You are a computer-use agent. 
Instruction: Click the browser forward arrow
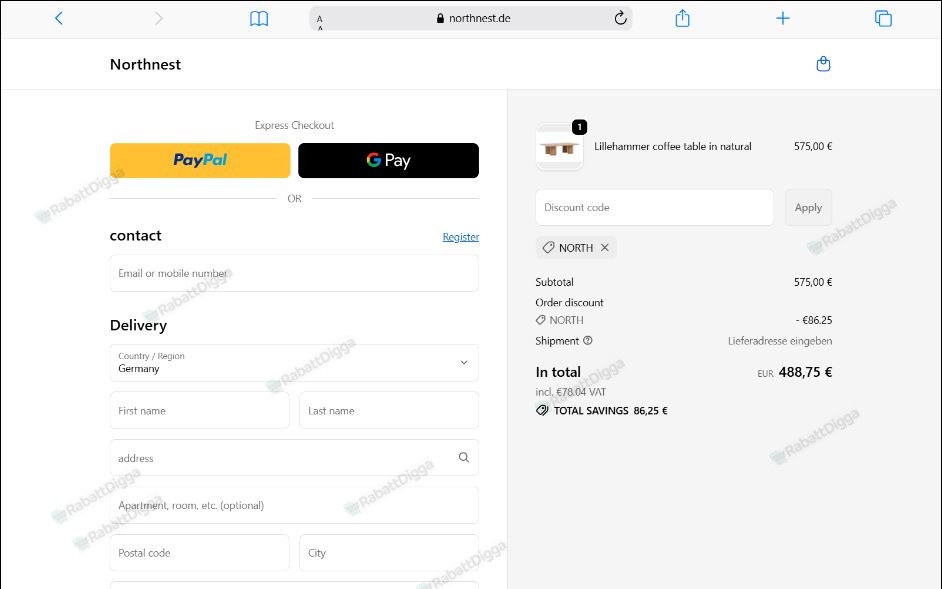coord(159,18)
